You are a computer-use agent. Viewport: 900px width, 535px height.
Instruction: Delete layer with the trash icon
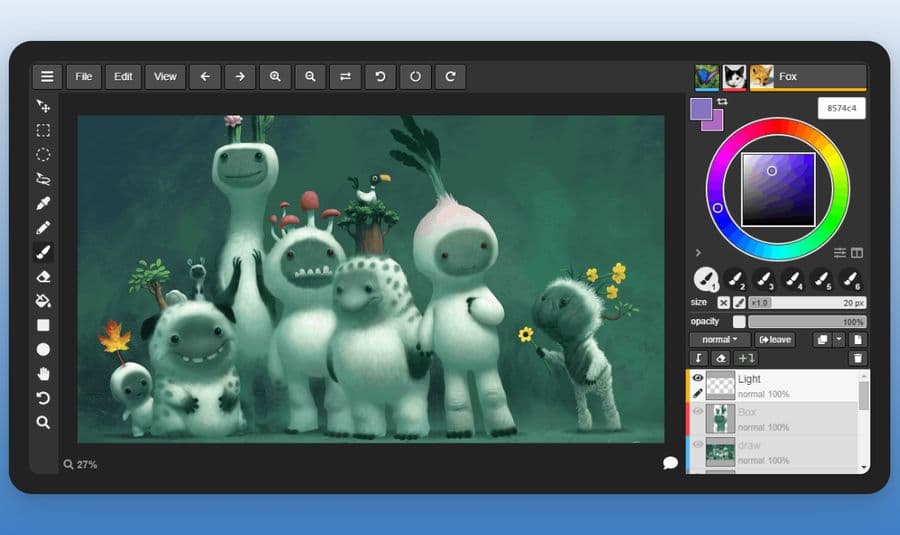[857, 358]
